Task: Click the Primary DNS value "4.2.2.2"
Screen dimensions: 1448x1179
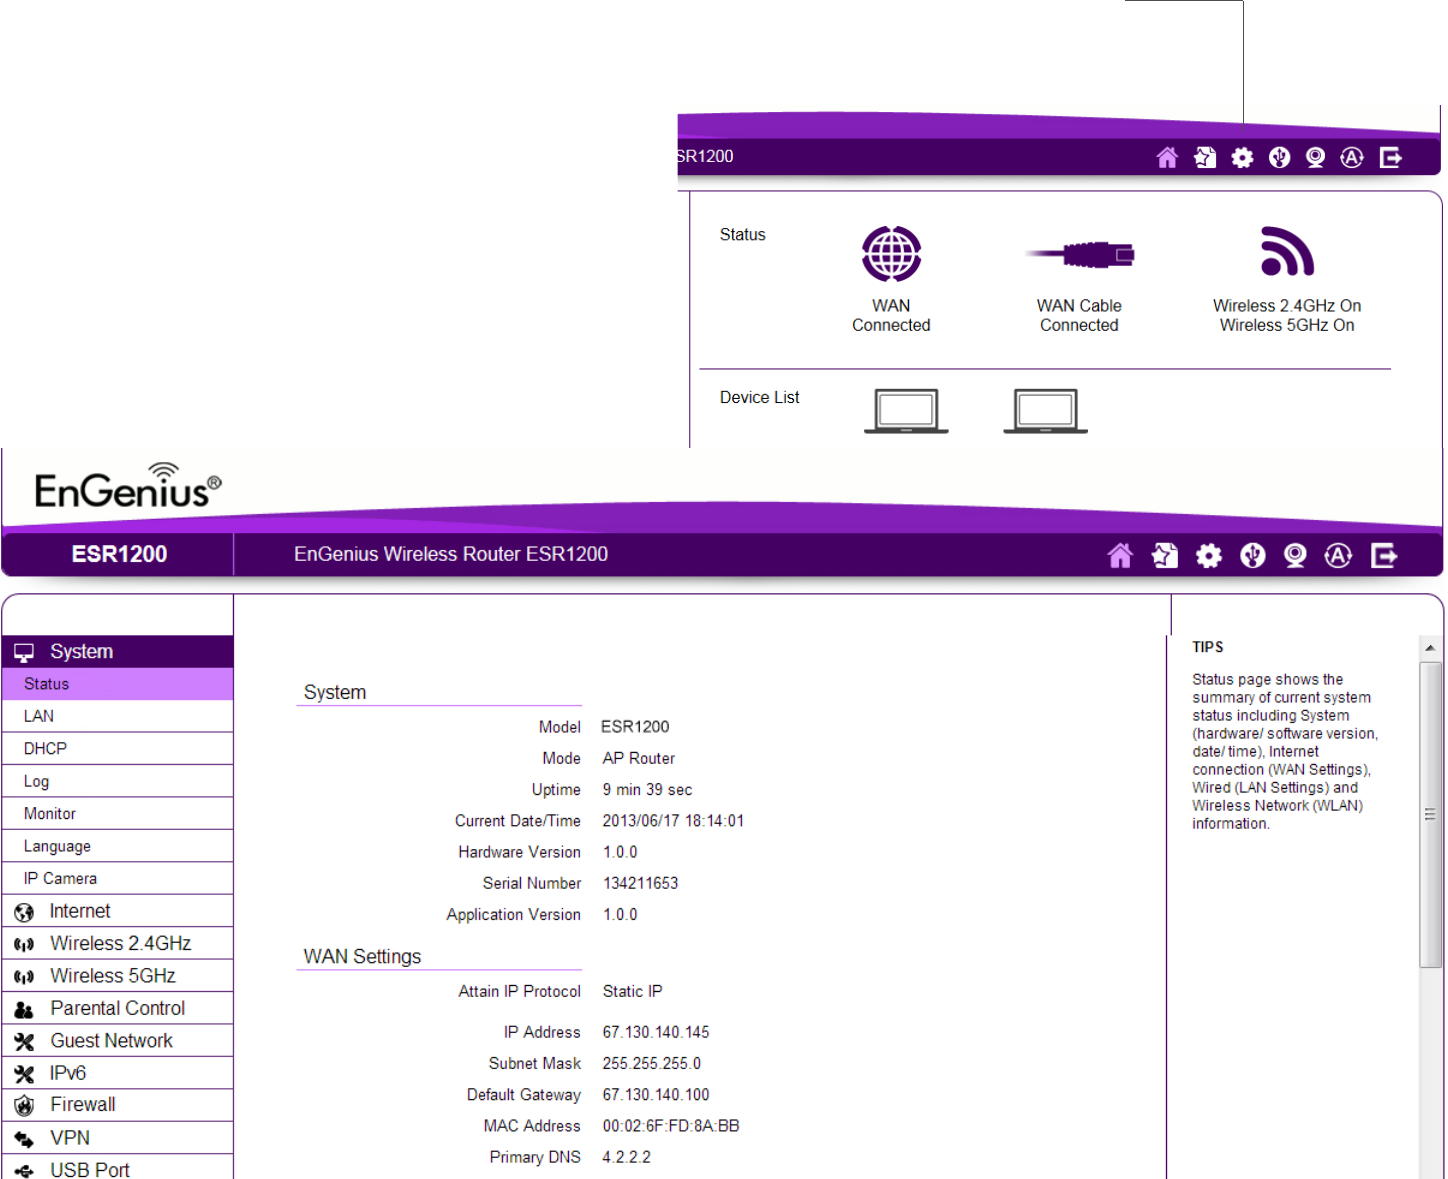Action: pos(626,1158)
